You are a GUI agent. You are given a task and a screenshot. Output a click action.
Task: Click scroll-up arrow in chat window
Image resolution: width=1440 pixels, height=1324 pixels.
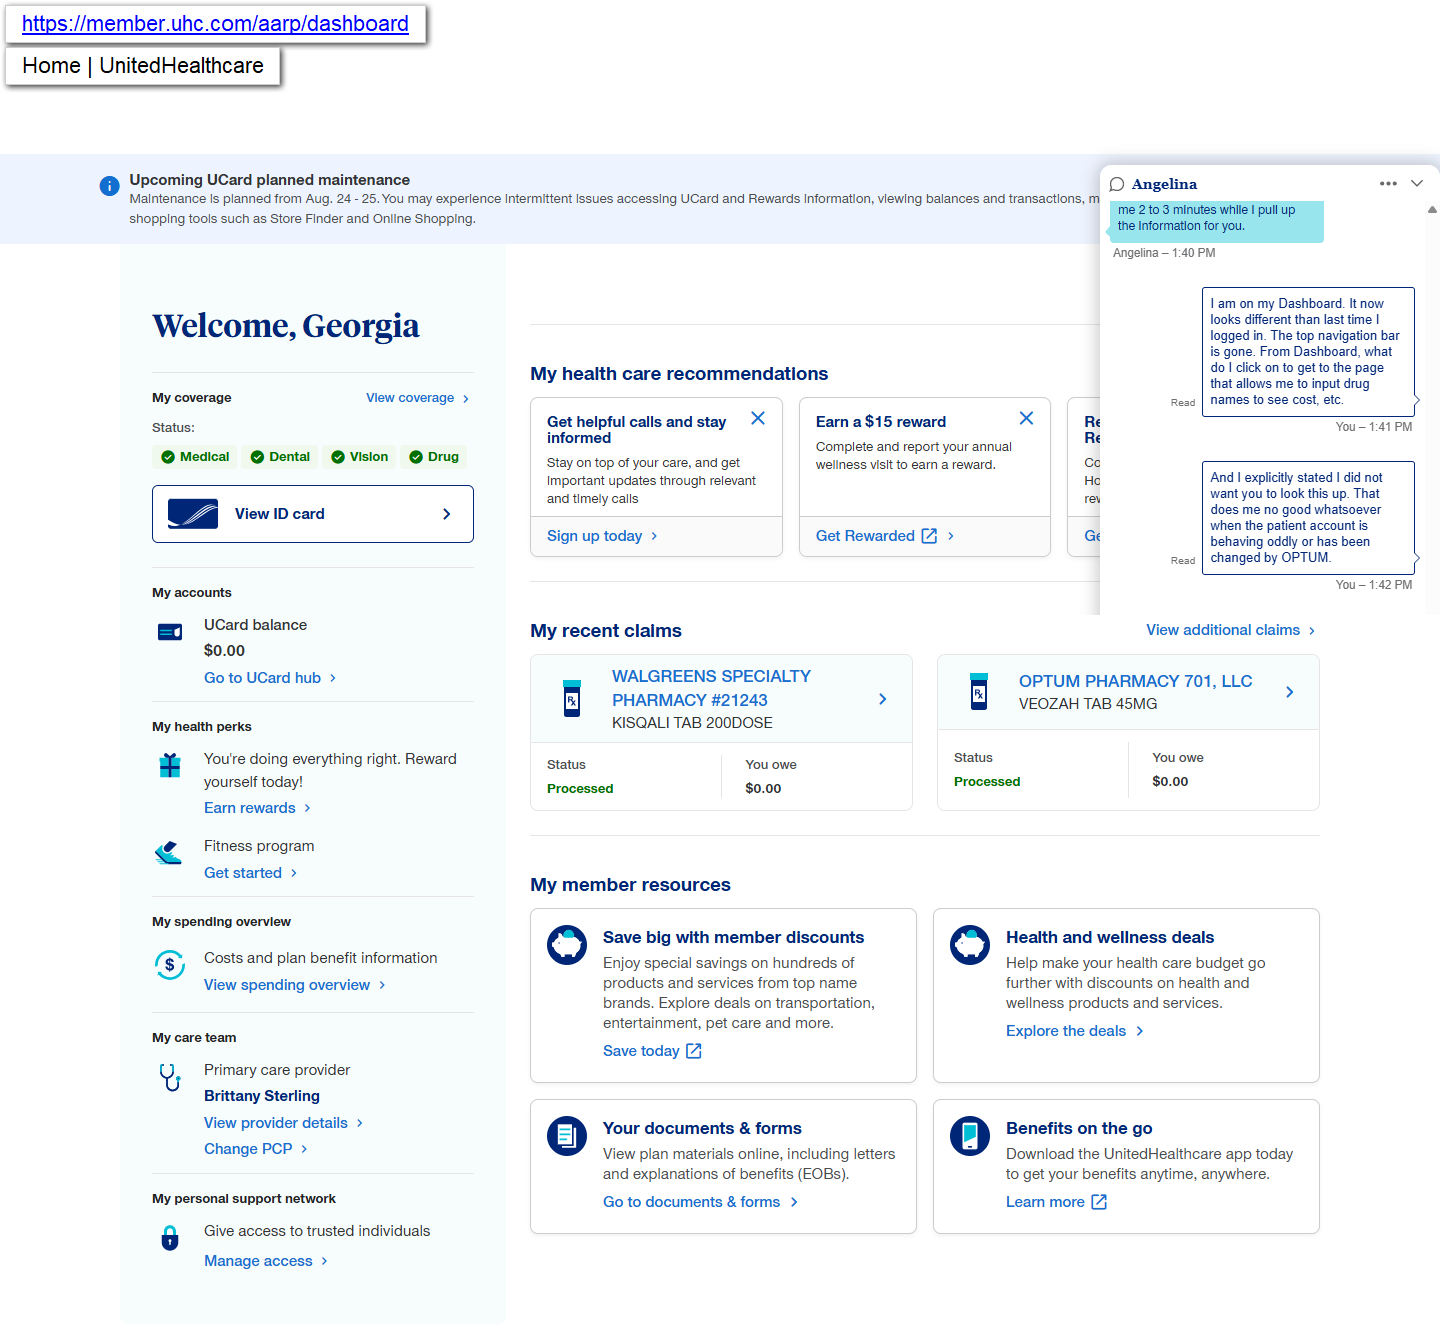click(1432, 210)
